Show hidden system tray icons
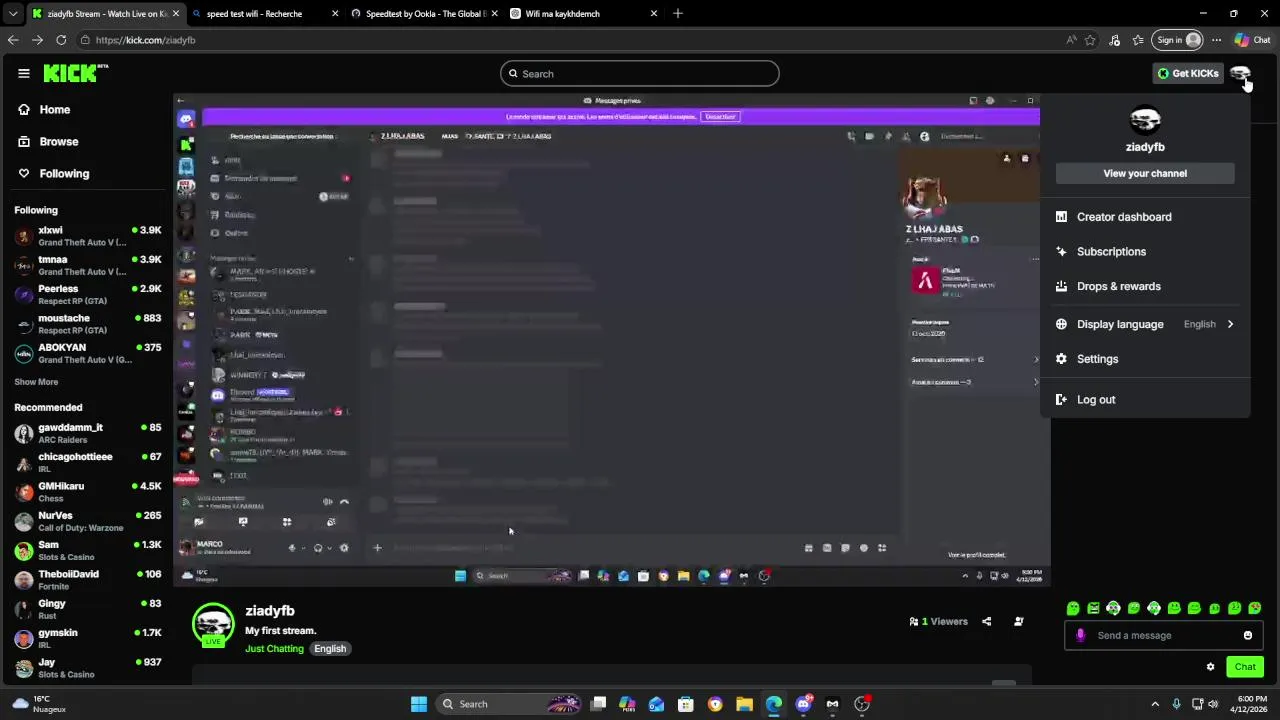This screenshot has width=1280, height=720. [x=1155, y=704]
